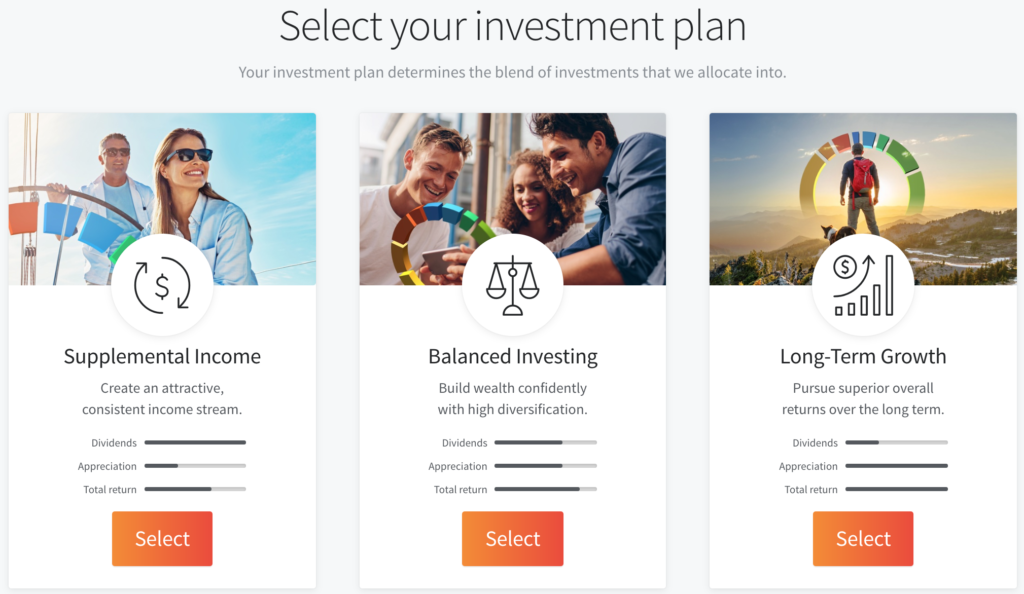Select the Supplemental Income plan
Screen dimensions: 1024x594
click(x=162, y=539)
